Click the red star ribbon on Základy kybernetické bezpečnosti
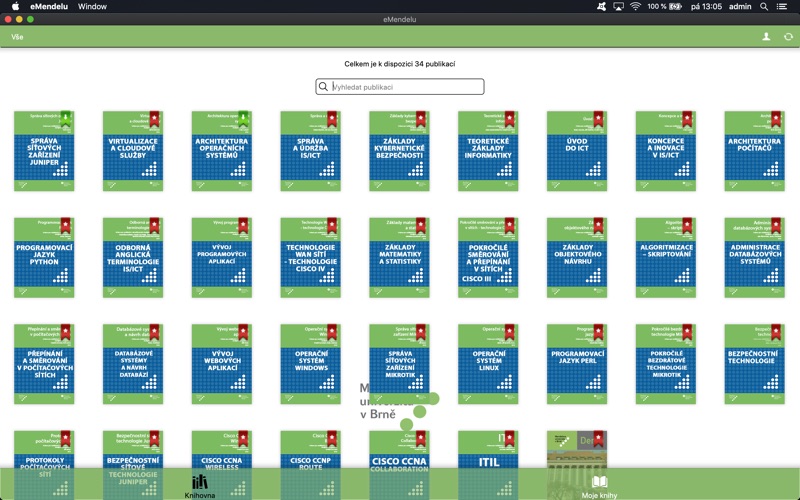This screenshot has height=500, width=800. click(x=421, y=119)
